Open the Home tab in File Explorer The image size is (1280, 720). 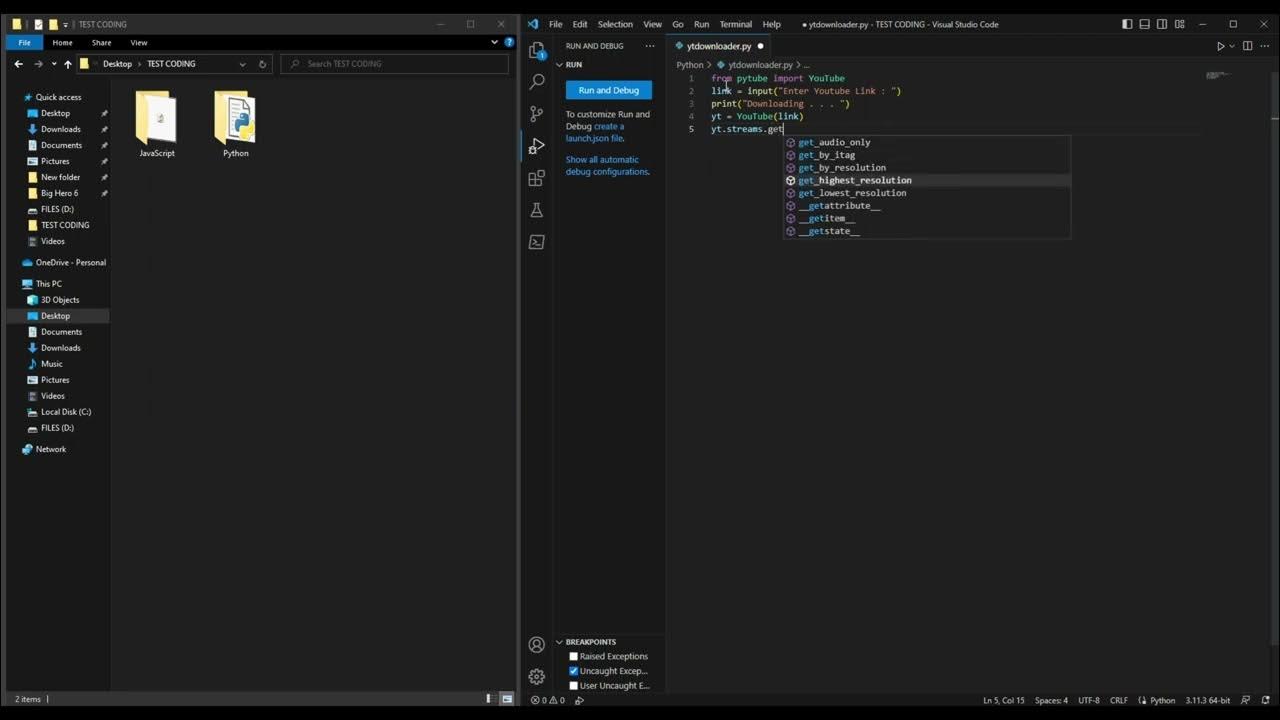pyautogui.click(x=62, y=43)
